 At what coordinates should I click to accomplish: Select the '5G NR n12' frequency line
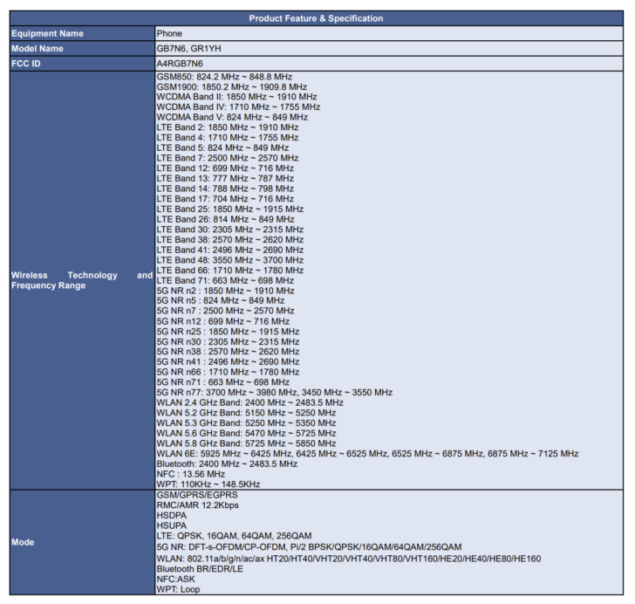(223, 321)
